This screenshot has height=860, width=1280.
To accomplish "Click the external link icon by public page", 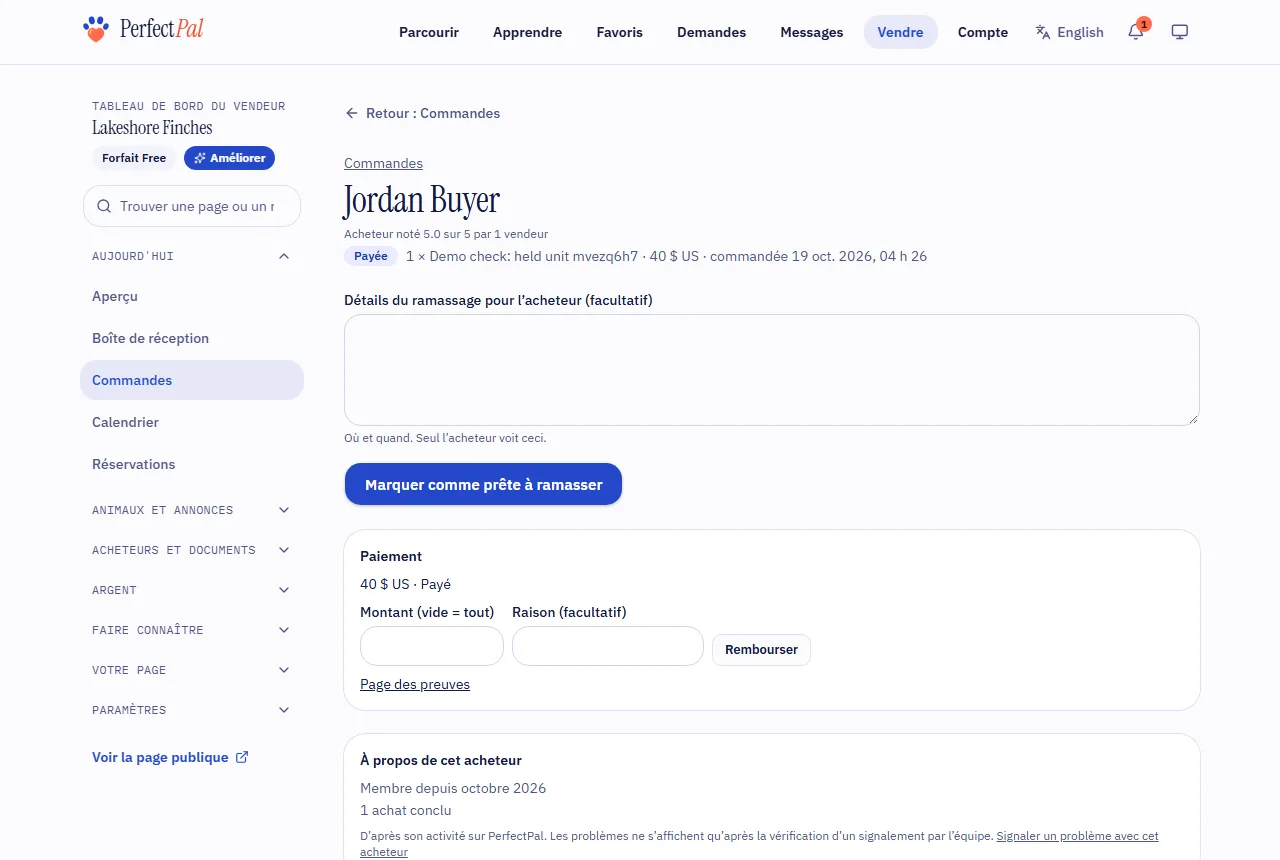I will 242,757.
